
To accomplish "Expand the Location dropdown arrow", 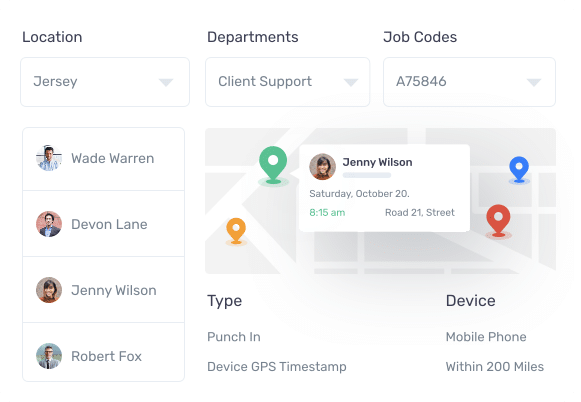I will tap(166, 82).
